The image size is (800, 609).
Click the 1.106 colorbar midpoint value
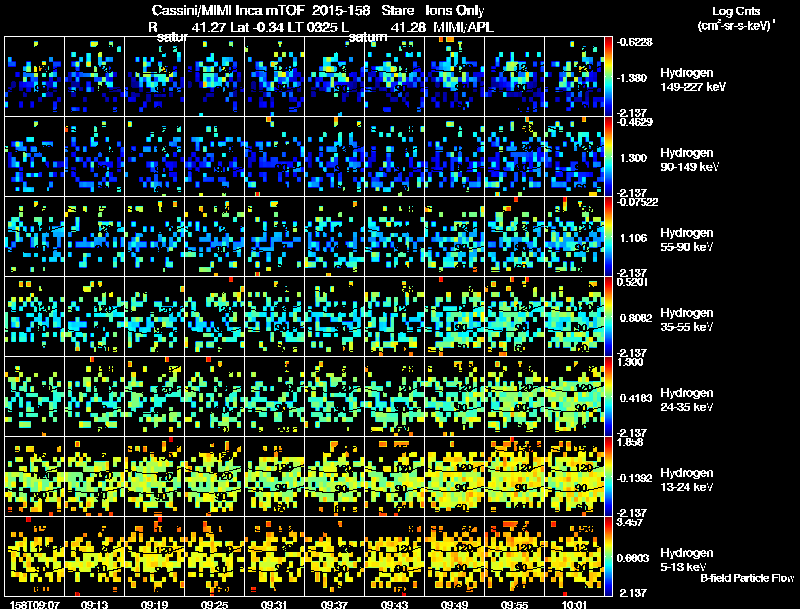click(x=633, y=238)
